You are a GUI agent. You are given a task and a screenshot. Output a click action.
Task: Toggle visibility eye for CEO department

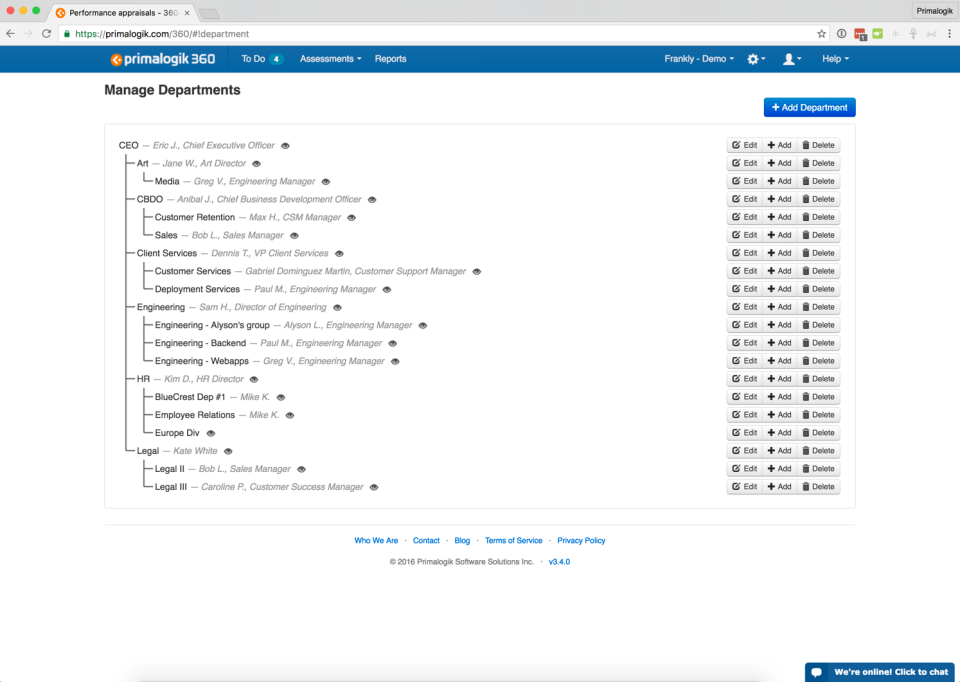[285, 146]
